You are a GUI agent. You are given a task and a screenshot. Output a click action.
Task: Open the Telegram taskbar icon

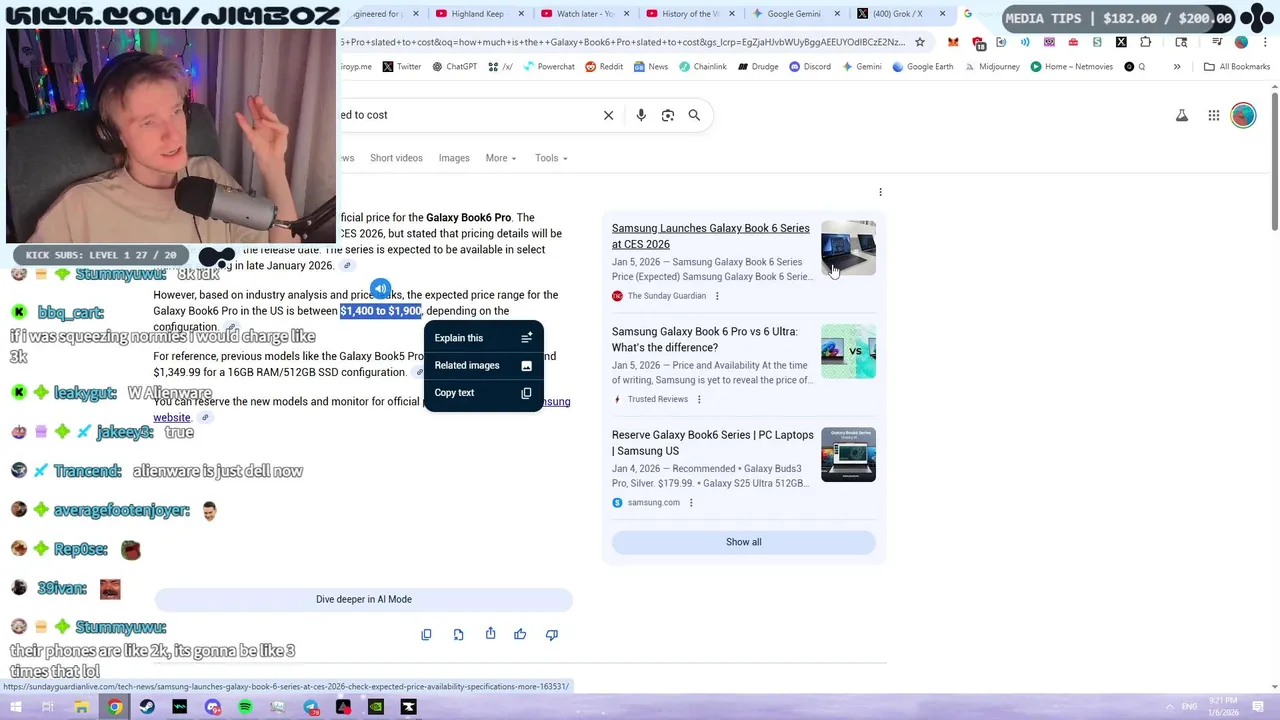tap(310, 707)
